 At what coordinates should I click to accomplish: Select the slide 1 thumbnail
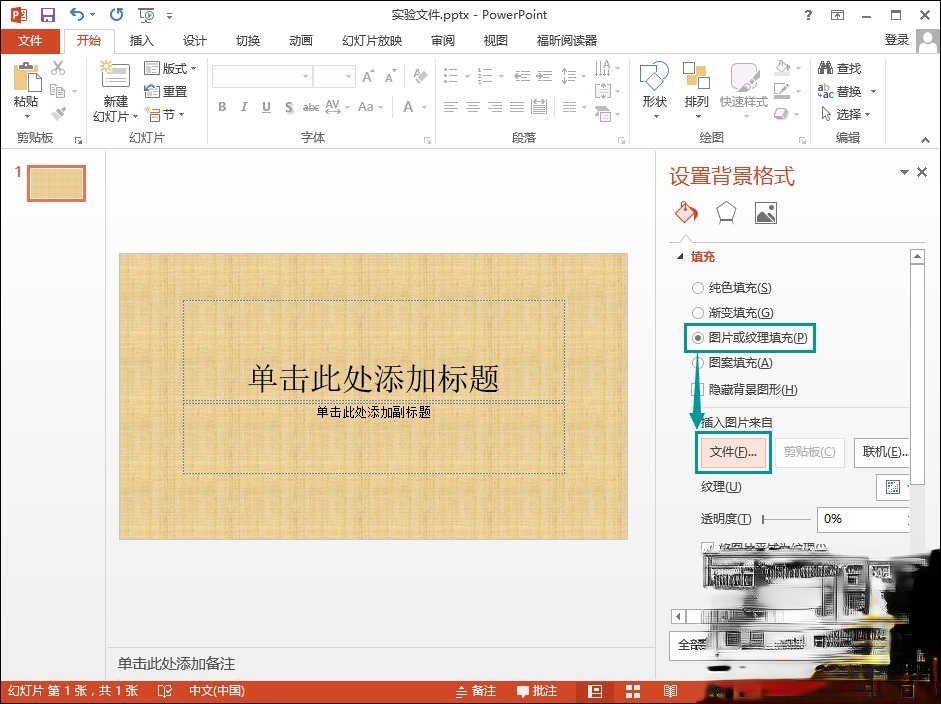pyautogui.click(x=55, y=184)
